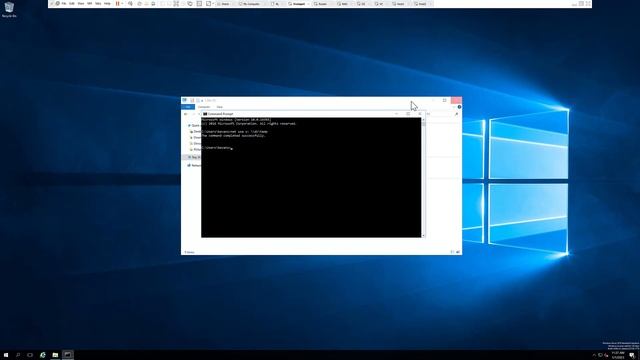Open Task View from the taskbar

(x=30, y=355)
